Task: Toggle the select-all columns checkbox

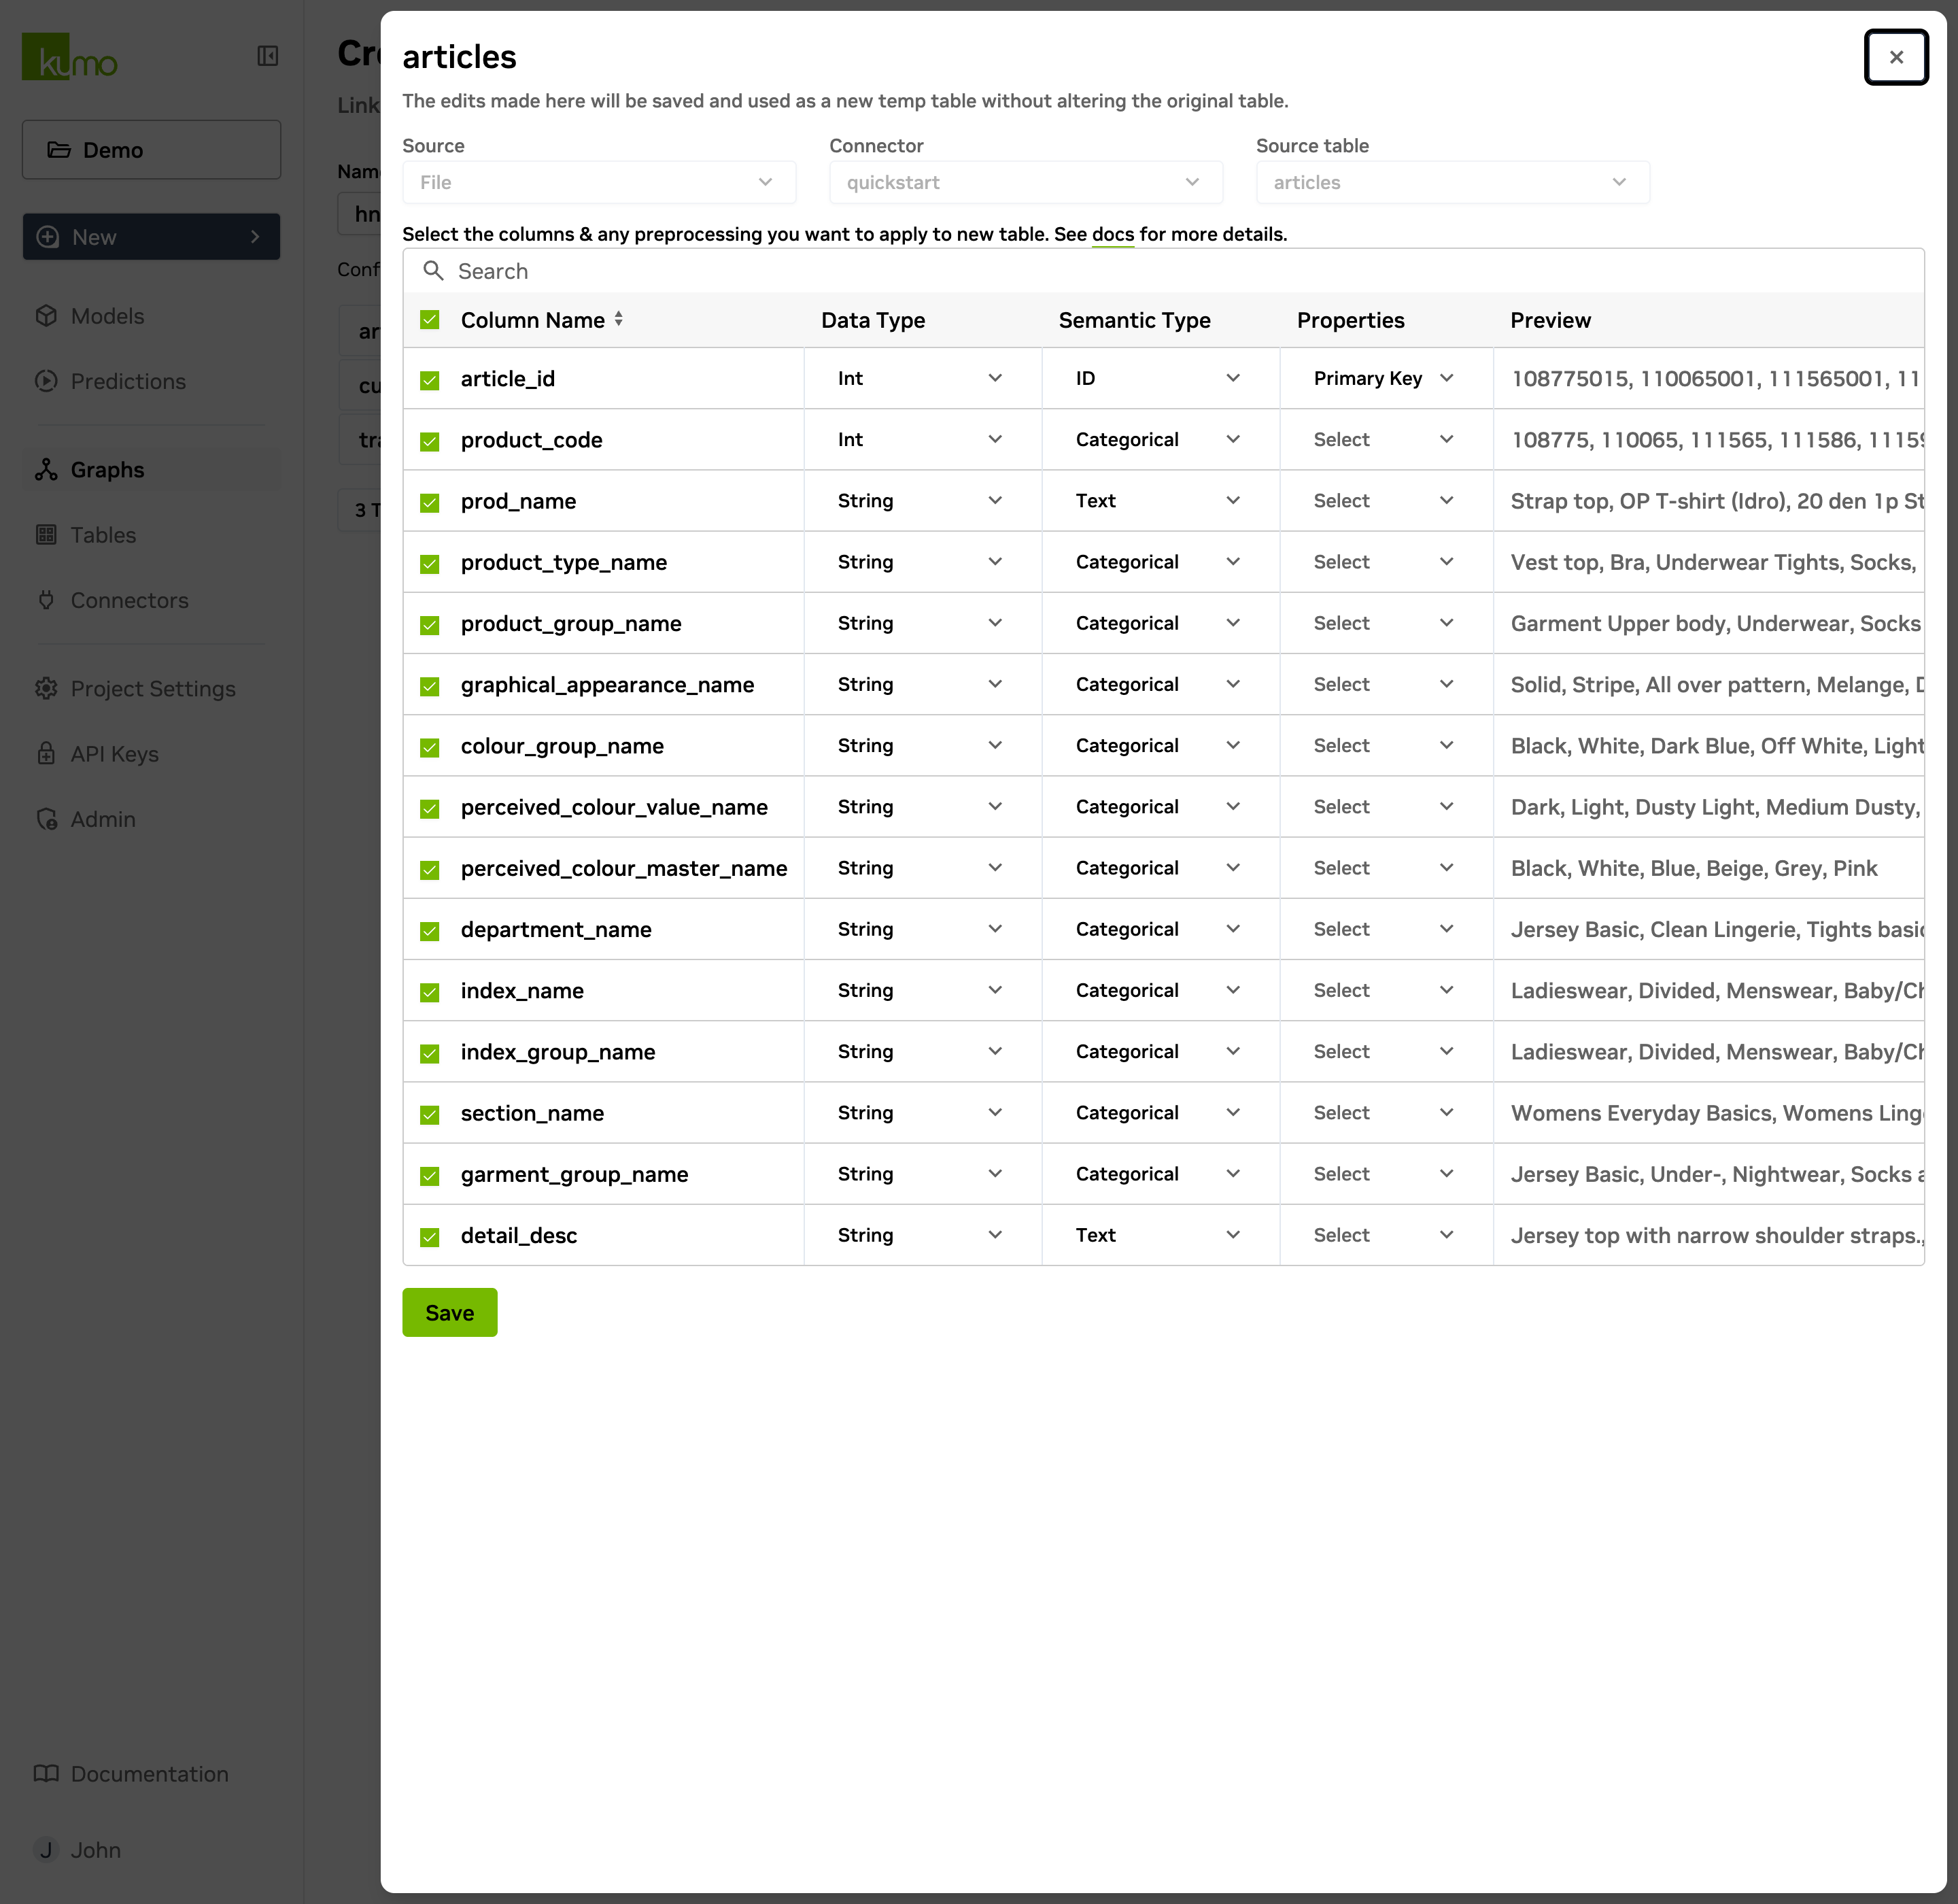Action: tap(430, 320)
